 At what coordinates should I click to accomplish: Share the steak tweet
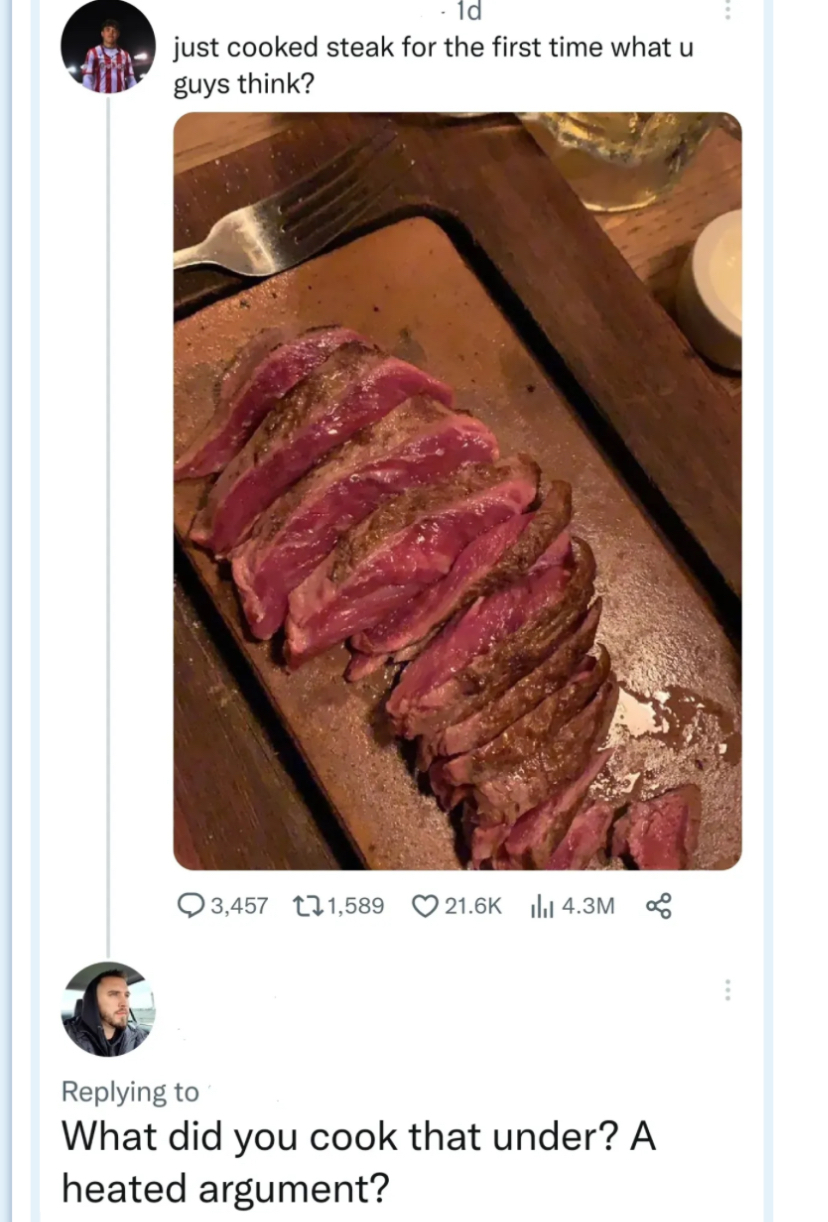click(x=658, y=906)
